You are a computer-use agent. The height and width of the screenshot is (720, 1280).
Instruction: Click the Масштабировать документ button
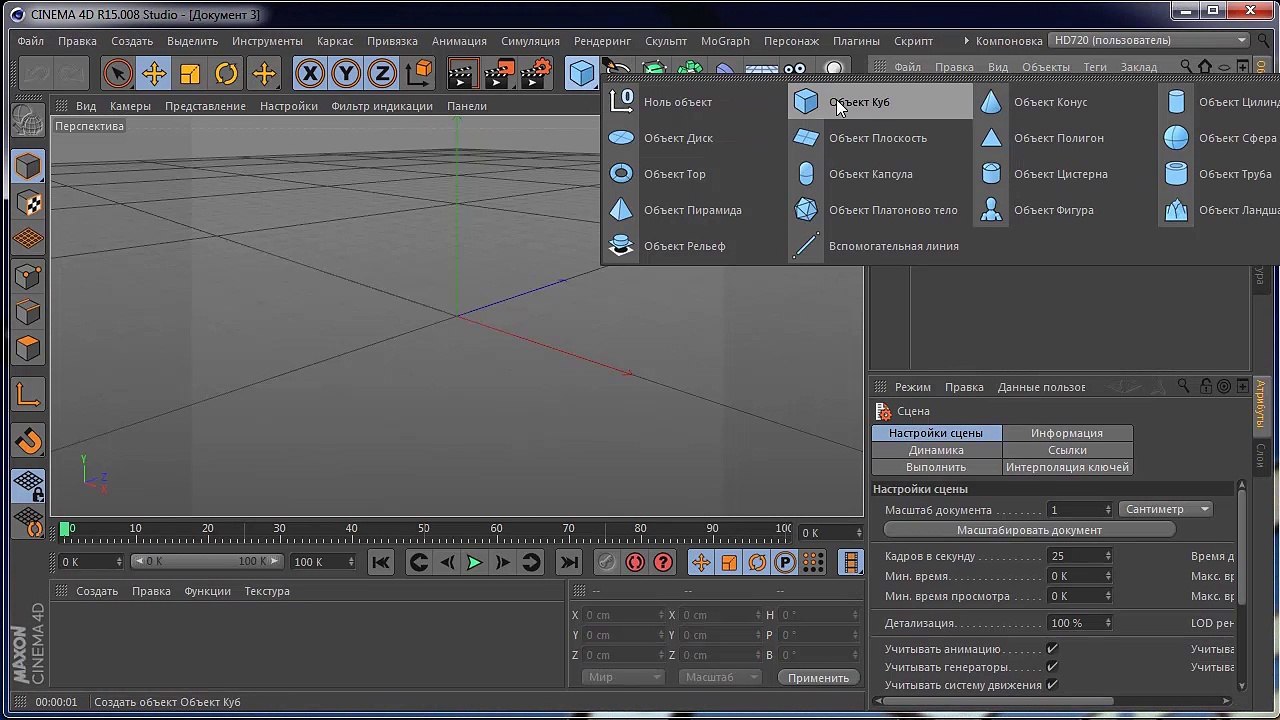click(x=1029, y=530)
